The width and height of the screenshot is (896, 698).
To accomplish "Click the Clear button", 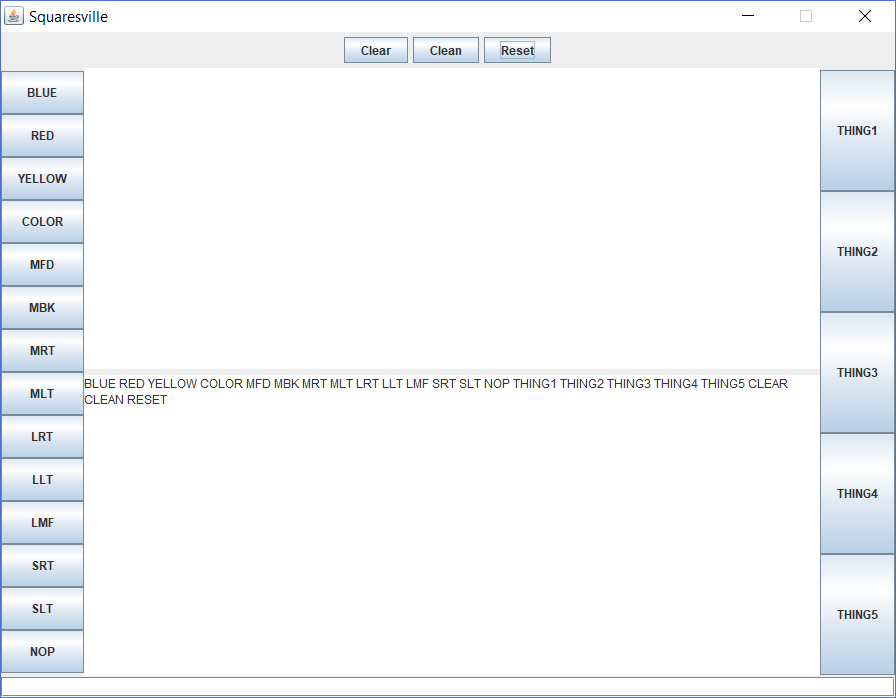I will (375, 50).
